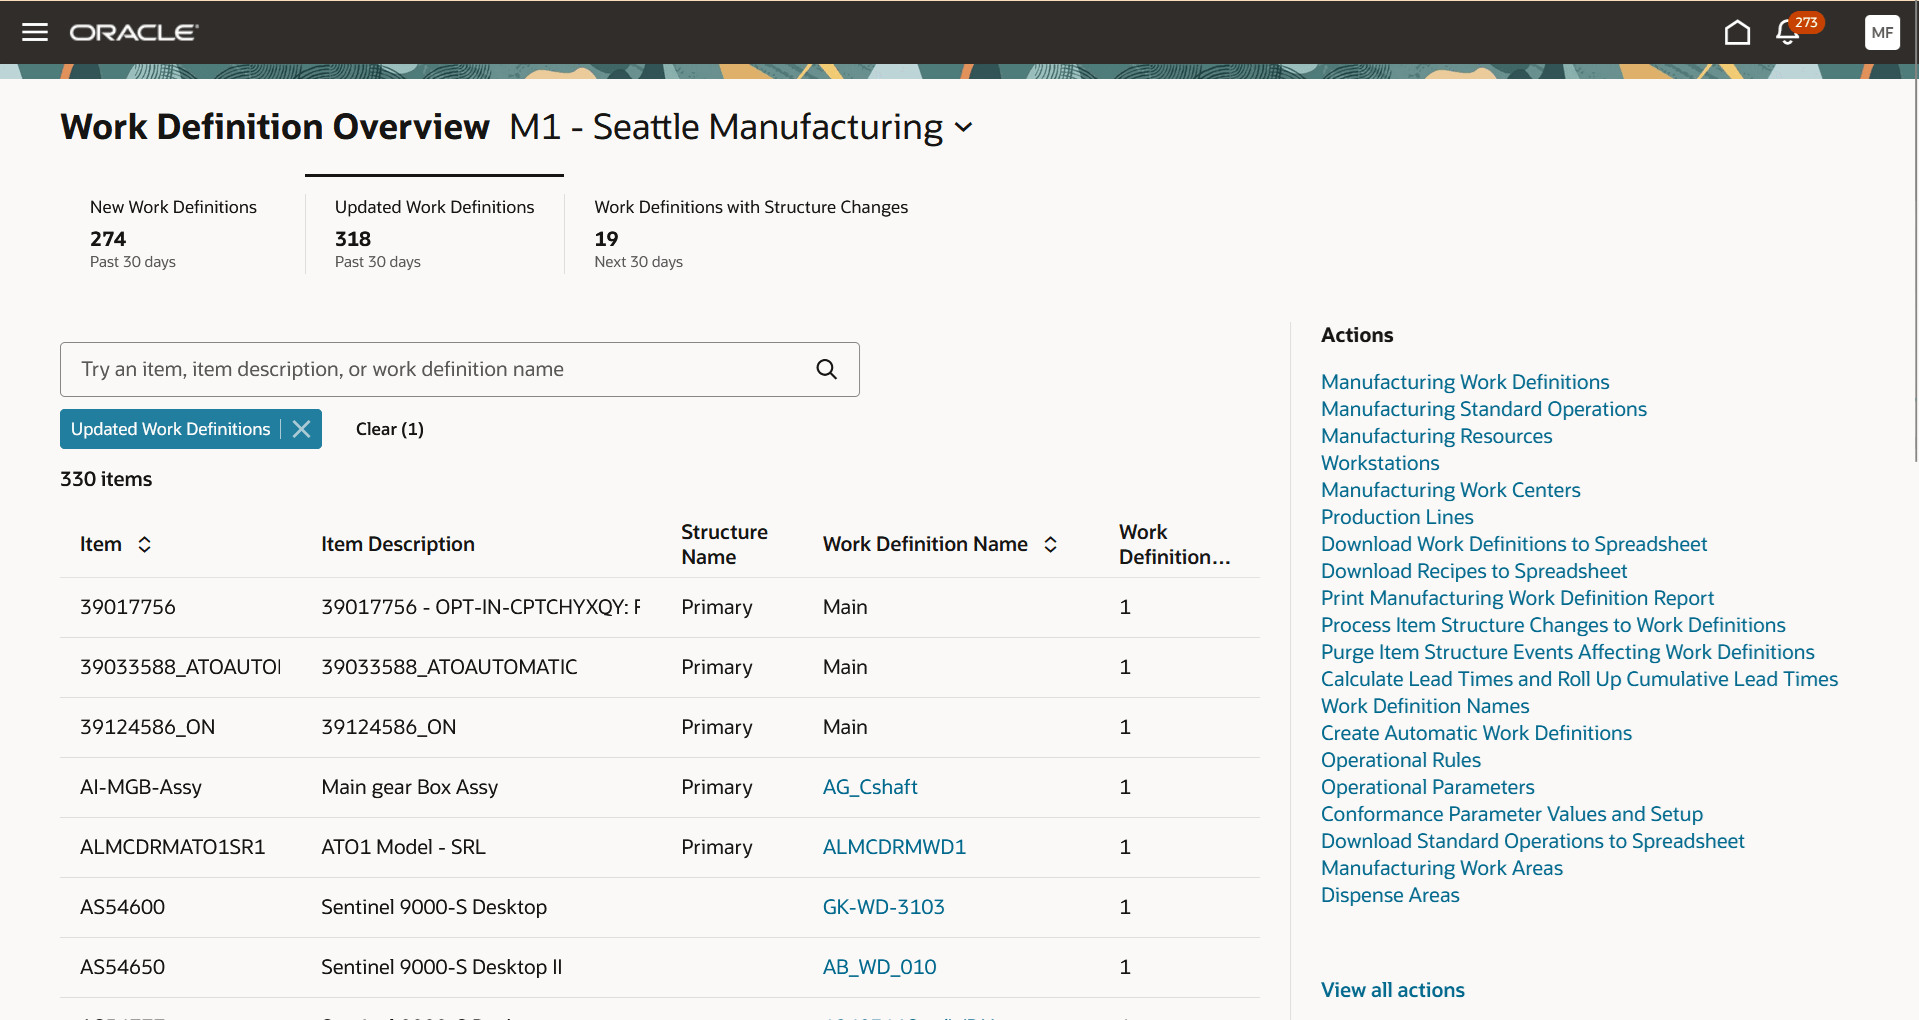Select the 39033588_ATOAUTOMATIC description cell
The image size is (1919, 1020).
(x=449, y=667)
